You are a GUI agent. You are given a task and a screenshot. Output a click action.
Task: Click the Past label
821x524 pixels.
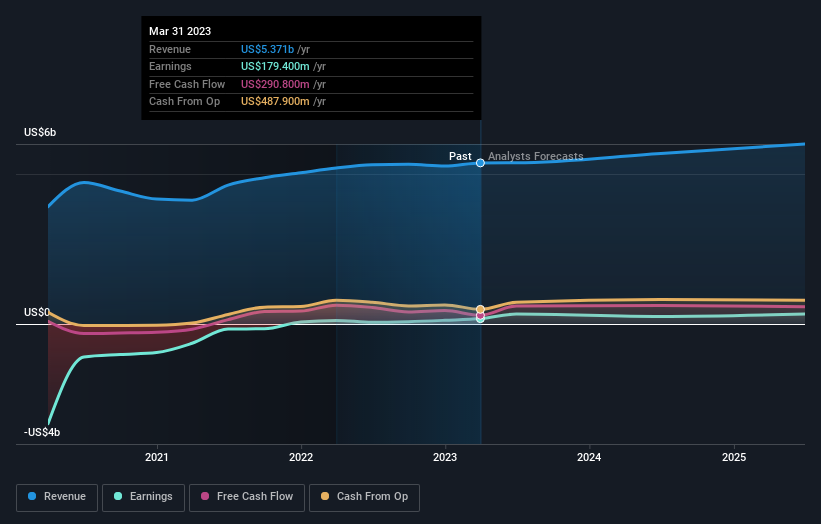tap(460, 156)
